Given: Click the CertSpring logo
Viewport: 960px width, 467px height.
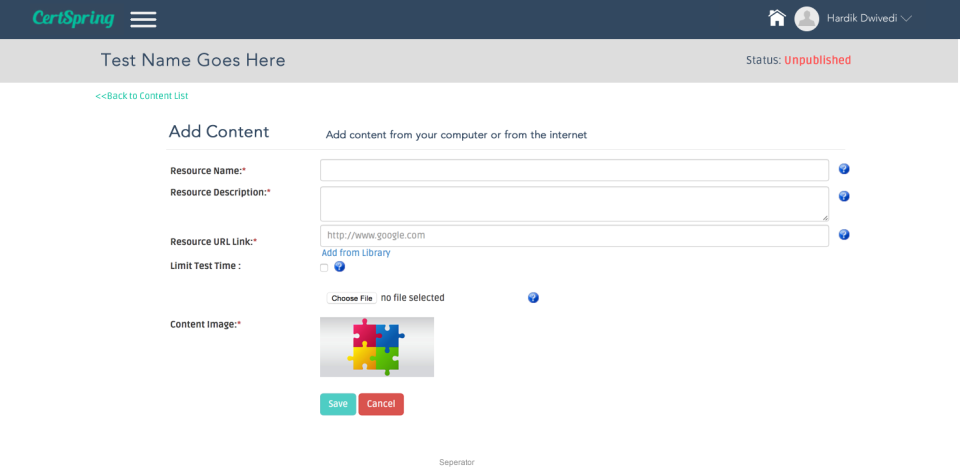Looking at the screenshot, I should pyautogui.click(x=73, y=19).
